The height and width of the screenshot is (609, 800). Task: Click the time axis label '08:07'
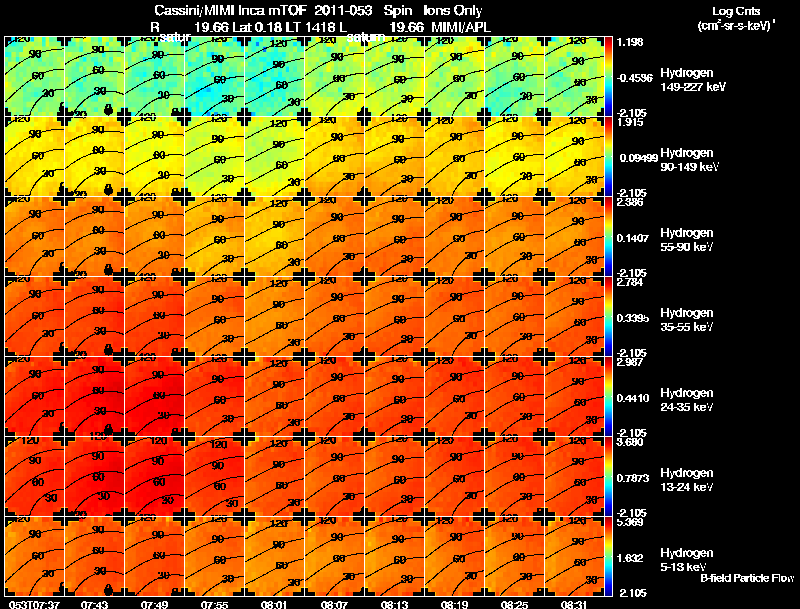coord(334,604)
